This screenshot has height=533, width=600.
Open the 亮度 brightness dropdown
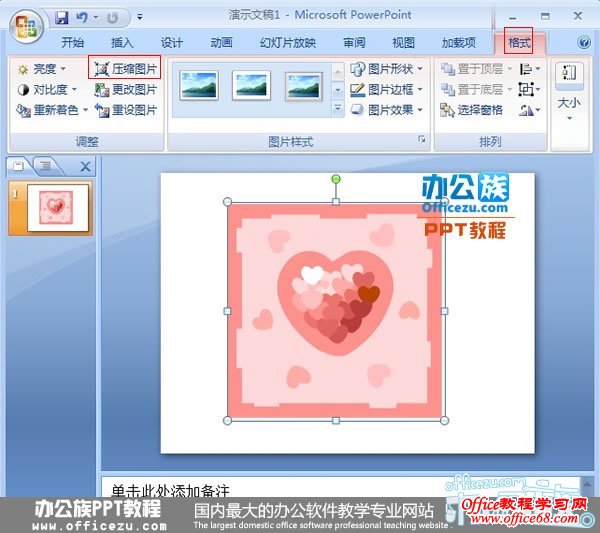coord(41,69)
